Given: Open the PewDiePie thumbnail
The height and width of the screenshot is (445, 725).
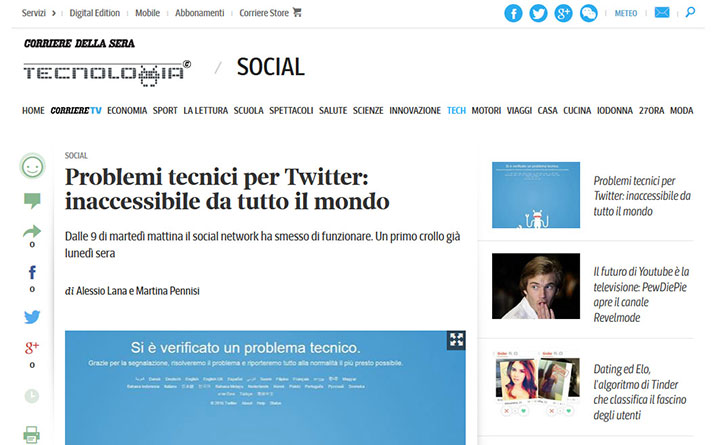Looking at the screenshot, I should (x=536, y=286).
